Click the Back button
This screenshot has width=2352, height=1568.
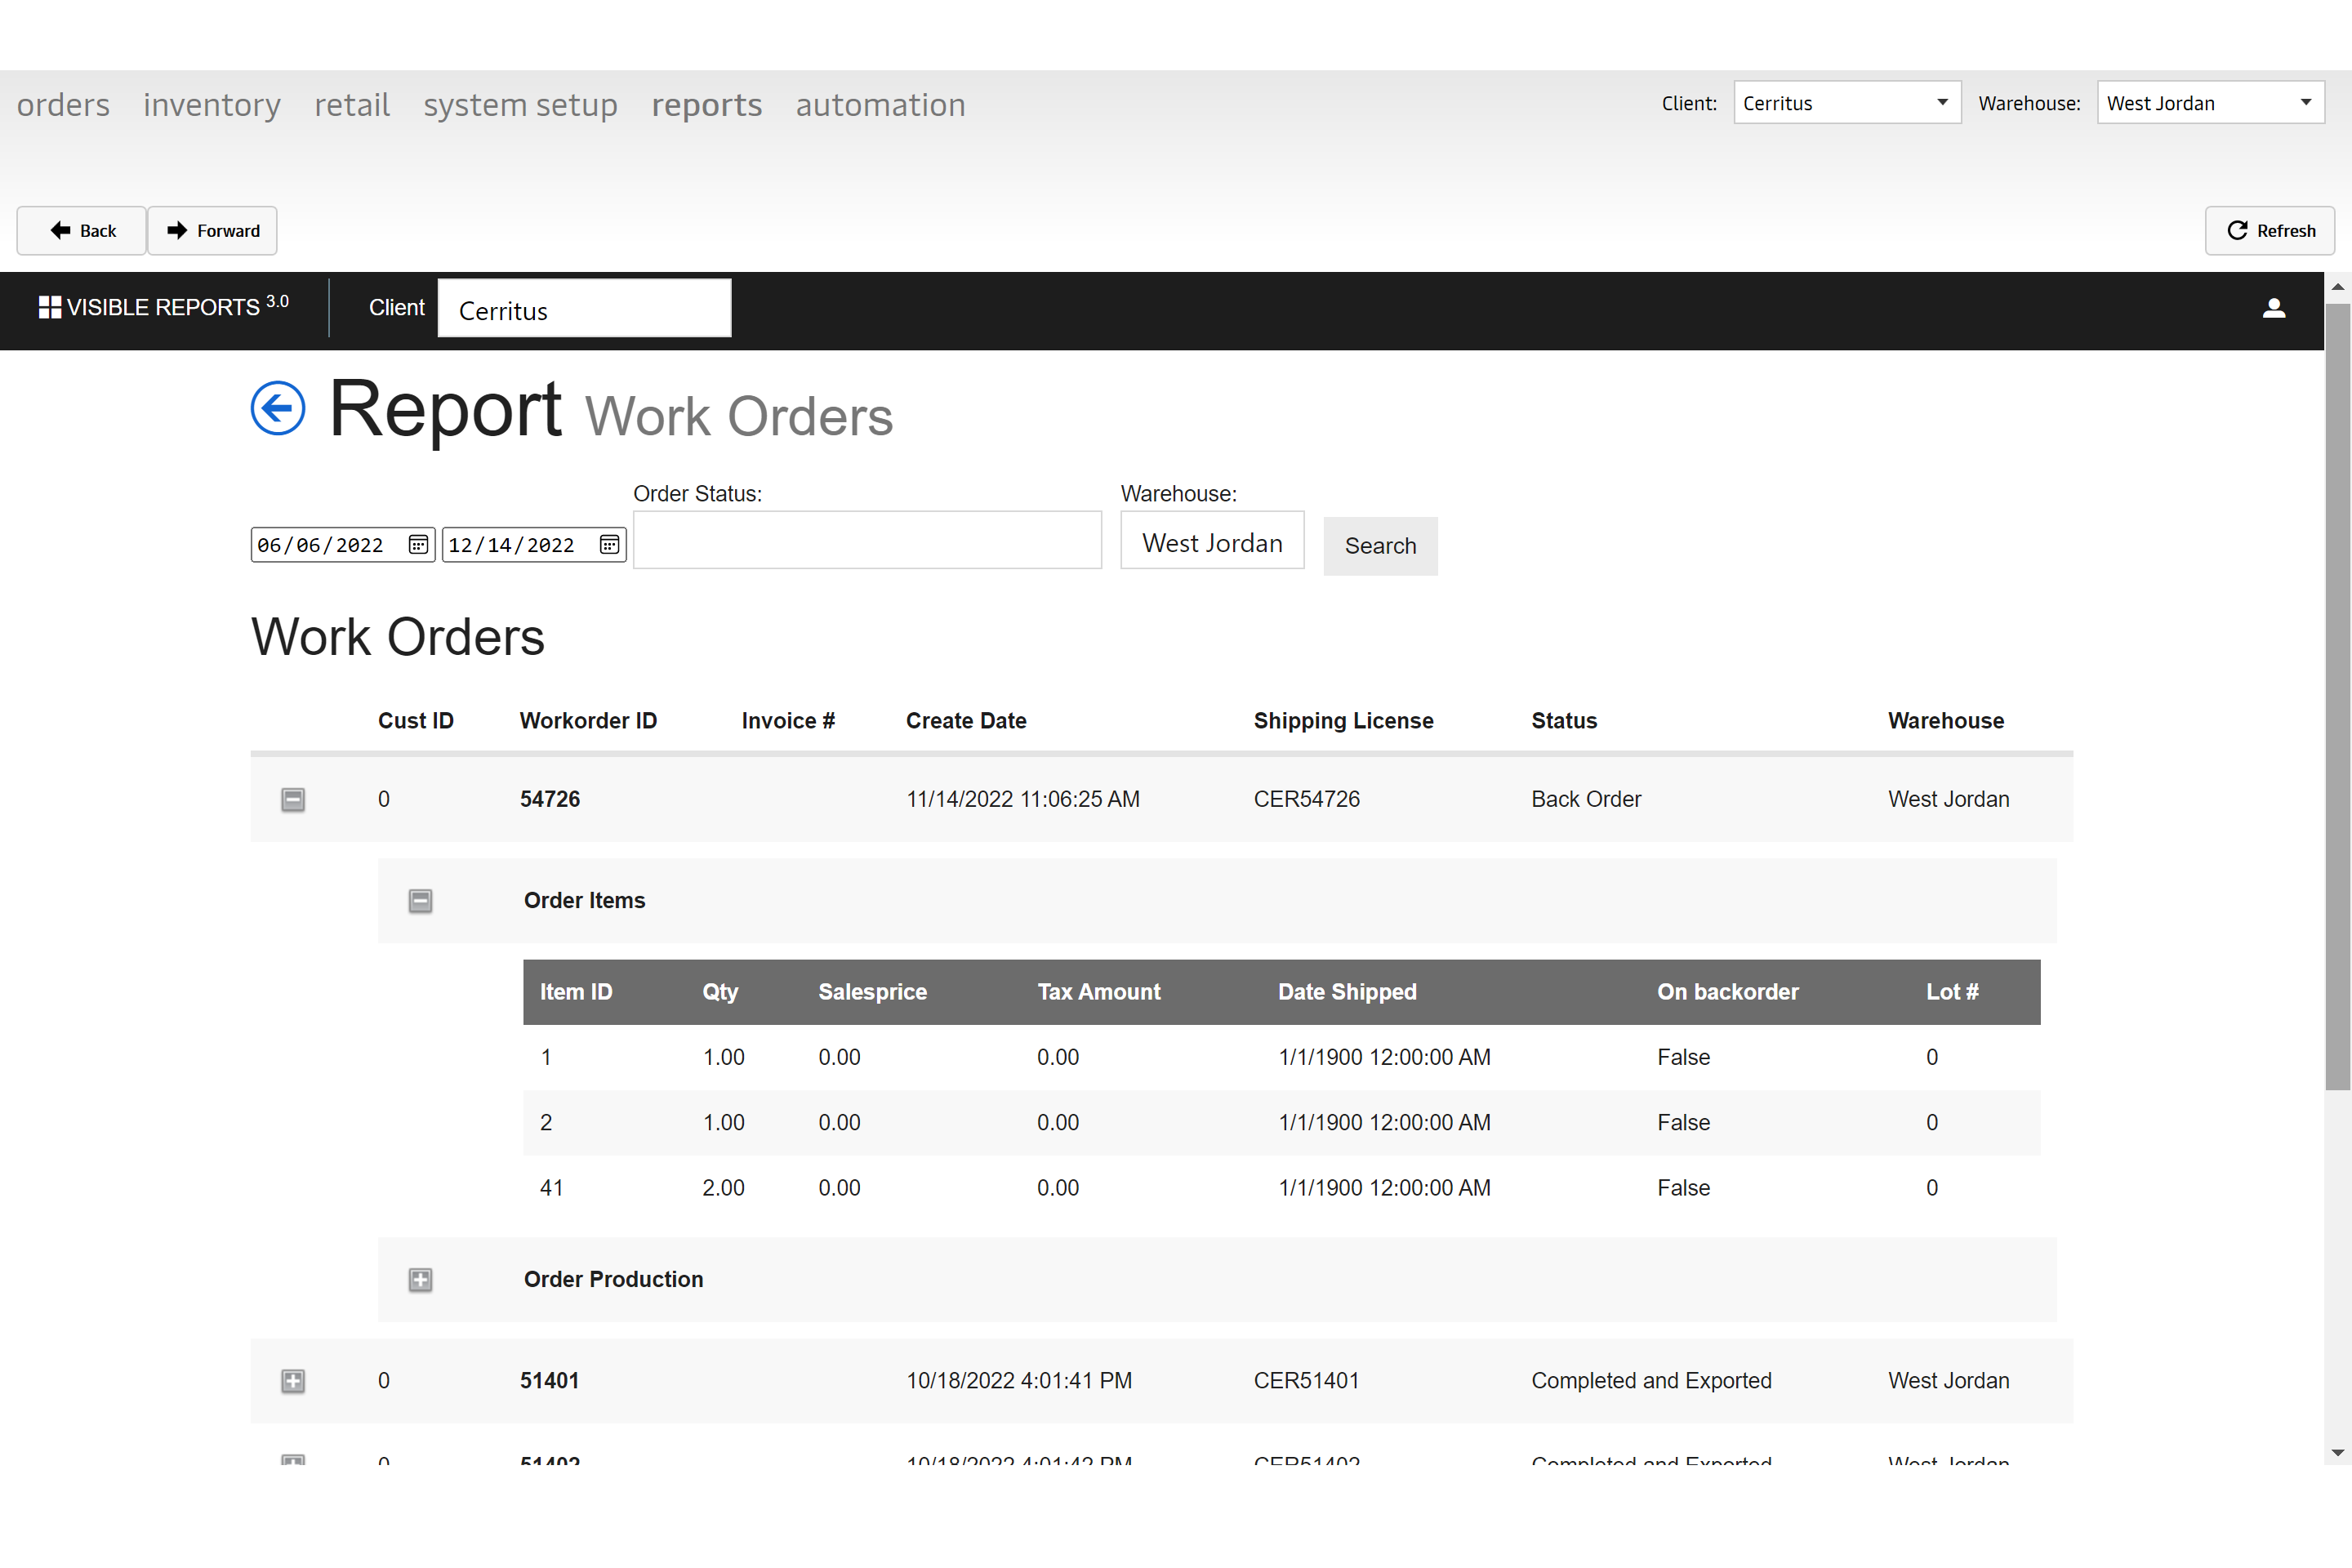[82, 231]
